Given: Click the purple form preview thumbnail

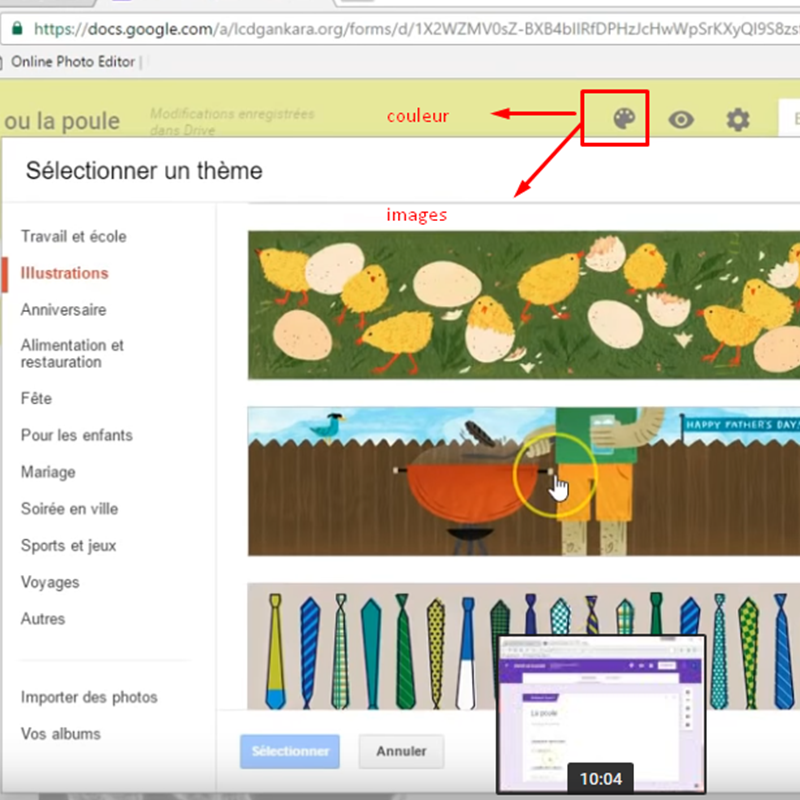Looking at the screenshot, I should coord(601,714).
